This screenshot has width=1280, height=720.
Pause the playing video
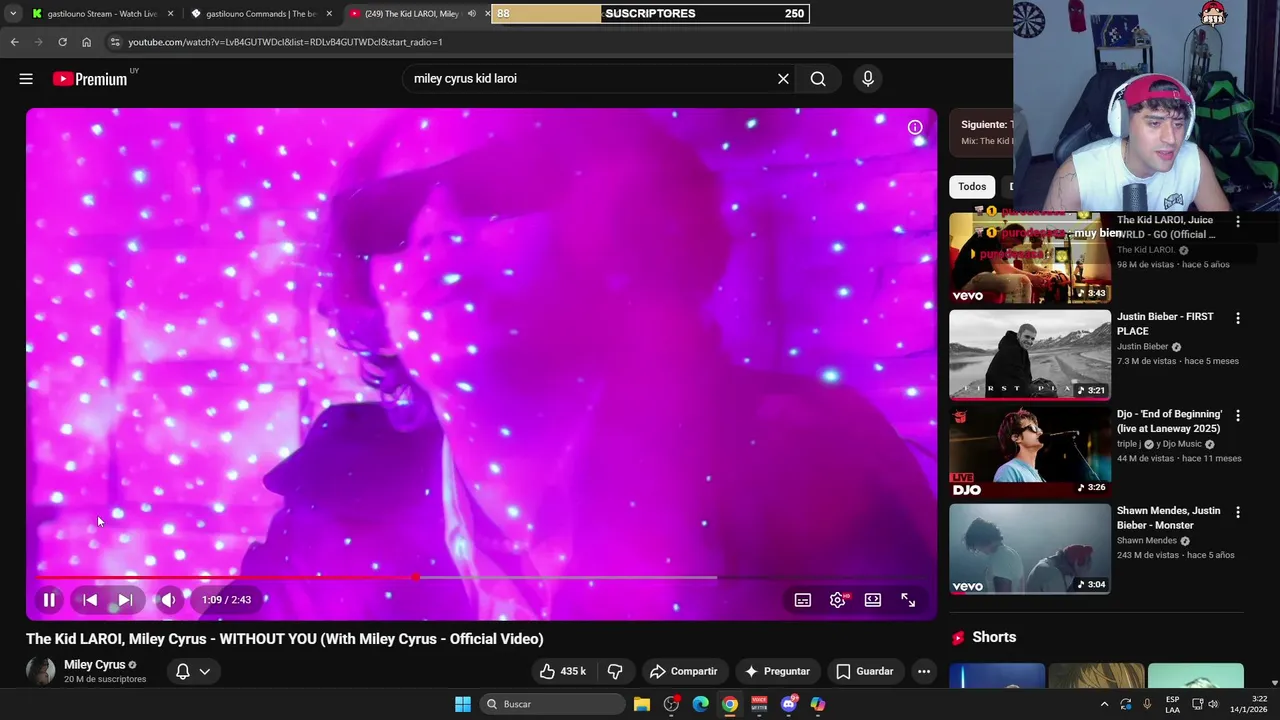49,600
